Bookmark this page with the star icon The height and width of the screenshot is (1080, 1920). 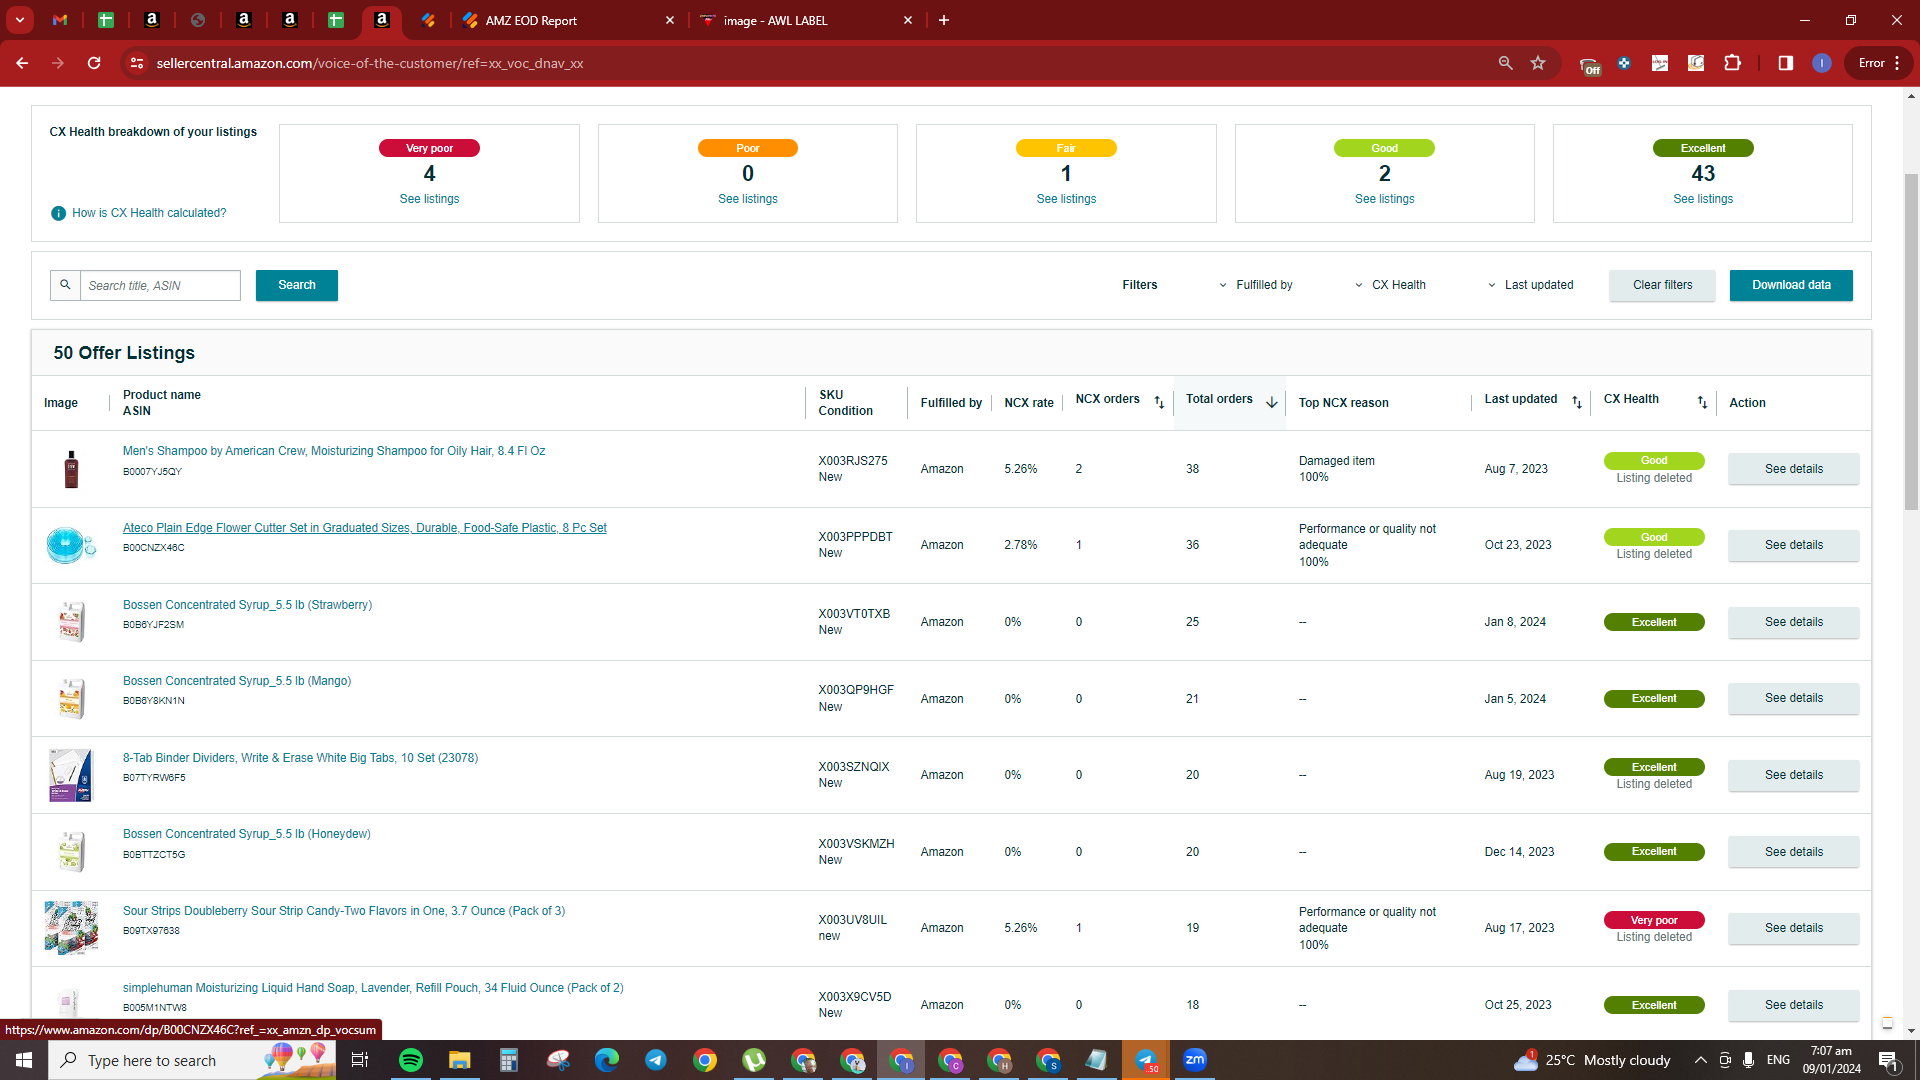[x=1538, y=63]
